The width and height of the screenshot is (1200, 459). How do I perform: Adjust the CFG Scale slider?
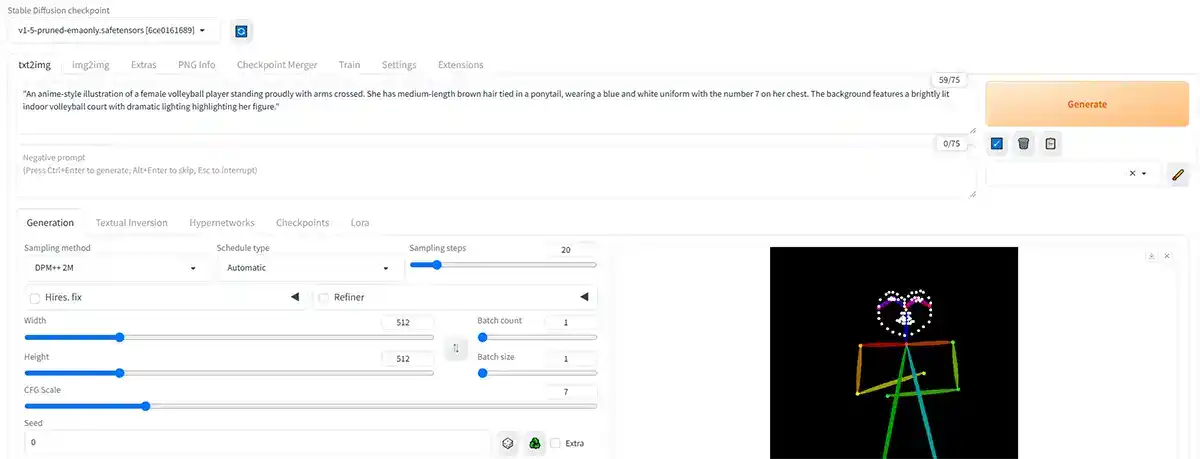click(310, 406)
